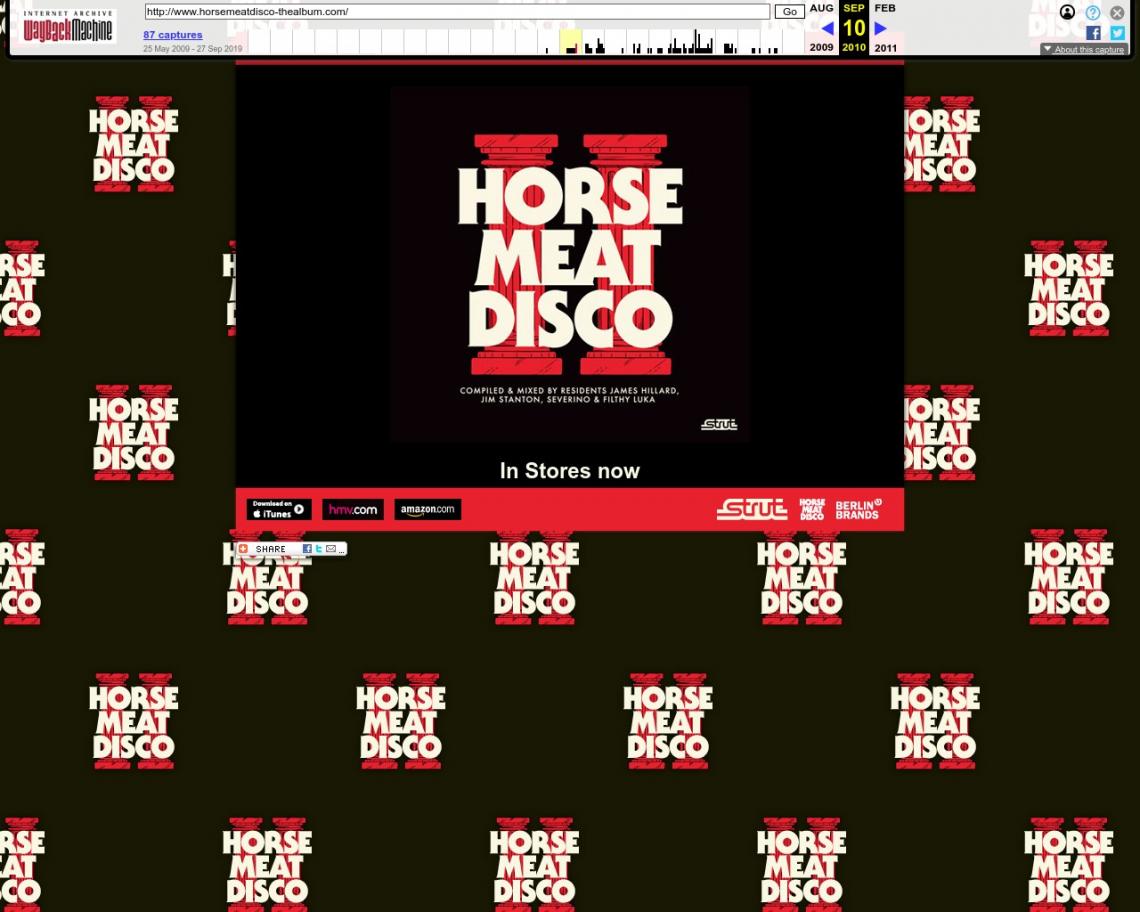Click the highlighted 2010 capture on sparkline

(x=571, y=41)
